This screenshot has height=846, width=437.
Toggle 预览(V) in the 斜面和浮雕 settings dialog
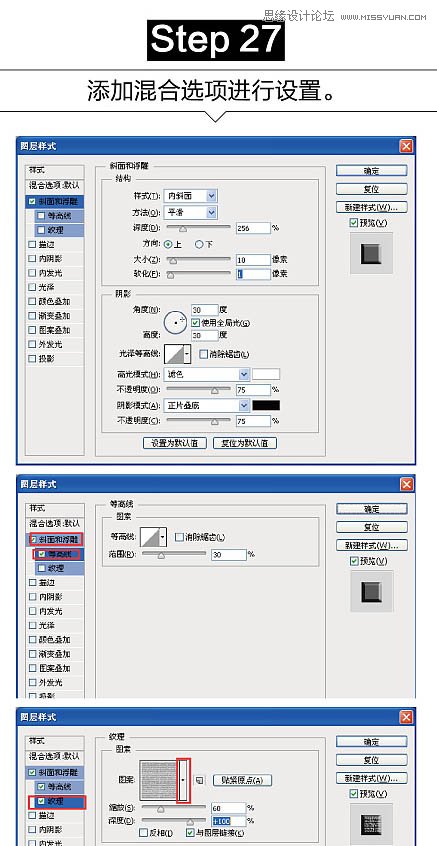(x=354, y=222)
